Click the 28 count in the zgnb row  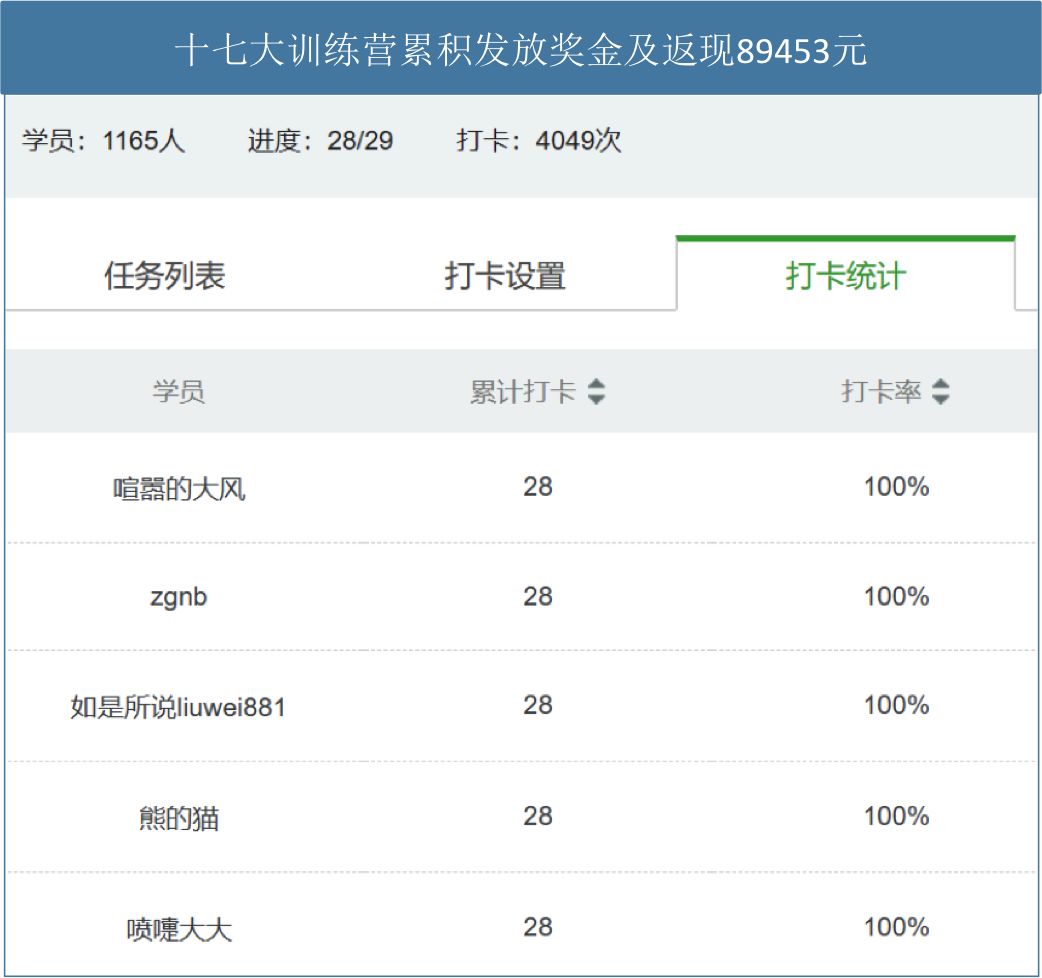point(538,597)
